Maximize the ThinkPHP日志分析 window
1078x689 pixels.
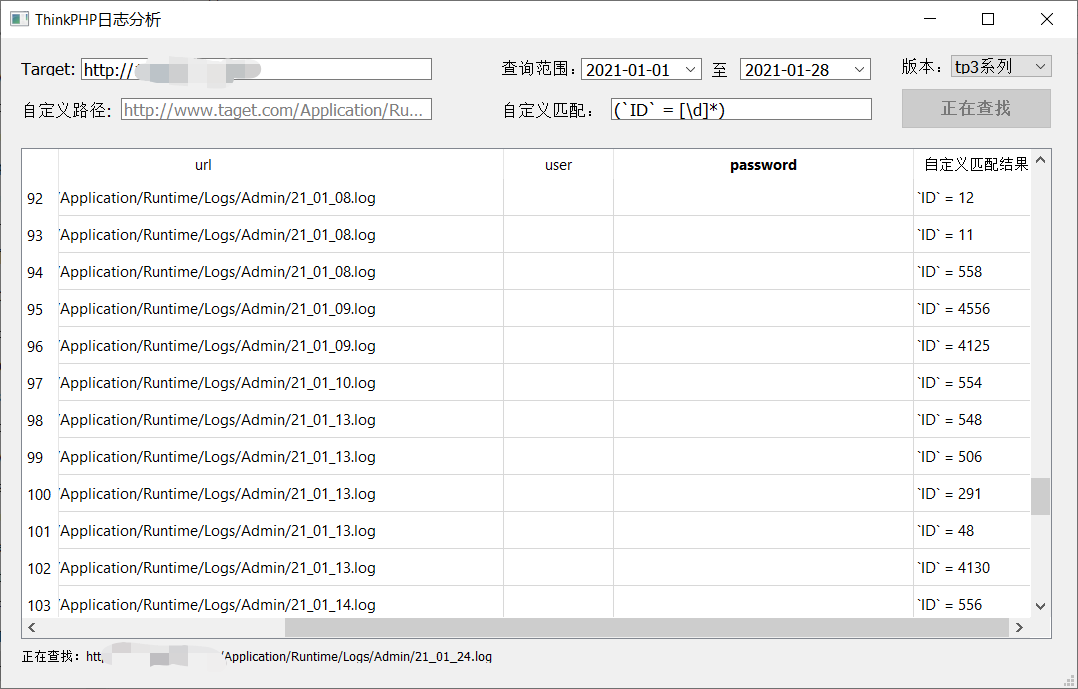click(988, 19)
